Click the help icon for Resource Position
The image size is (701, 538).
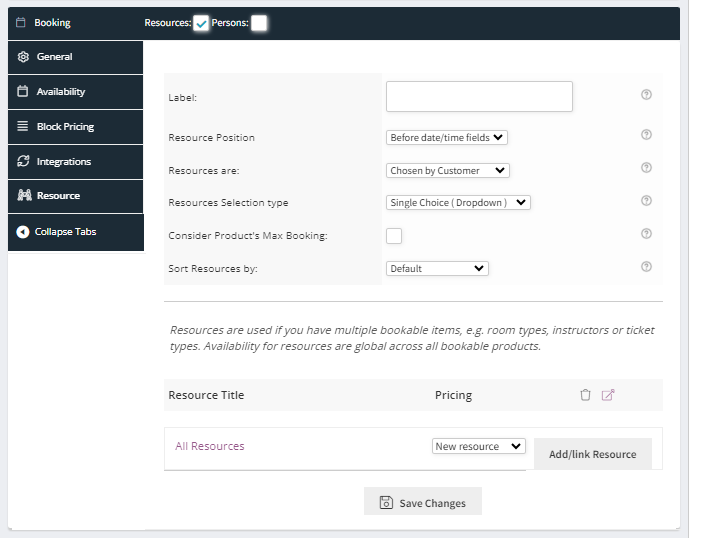click(646, 135)
